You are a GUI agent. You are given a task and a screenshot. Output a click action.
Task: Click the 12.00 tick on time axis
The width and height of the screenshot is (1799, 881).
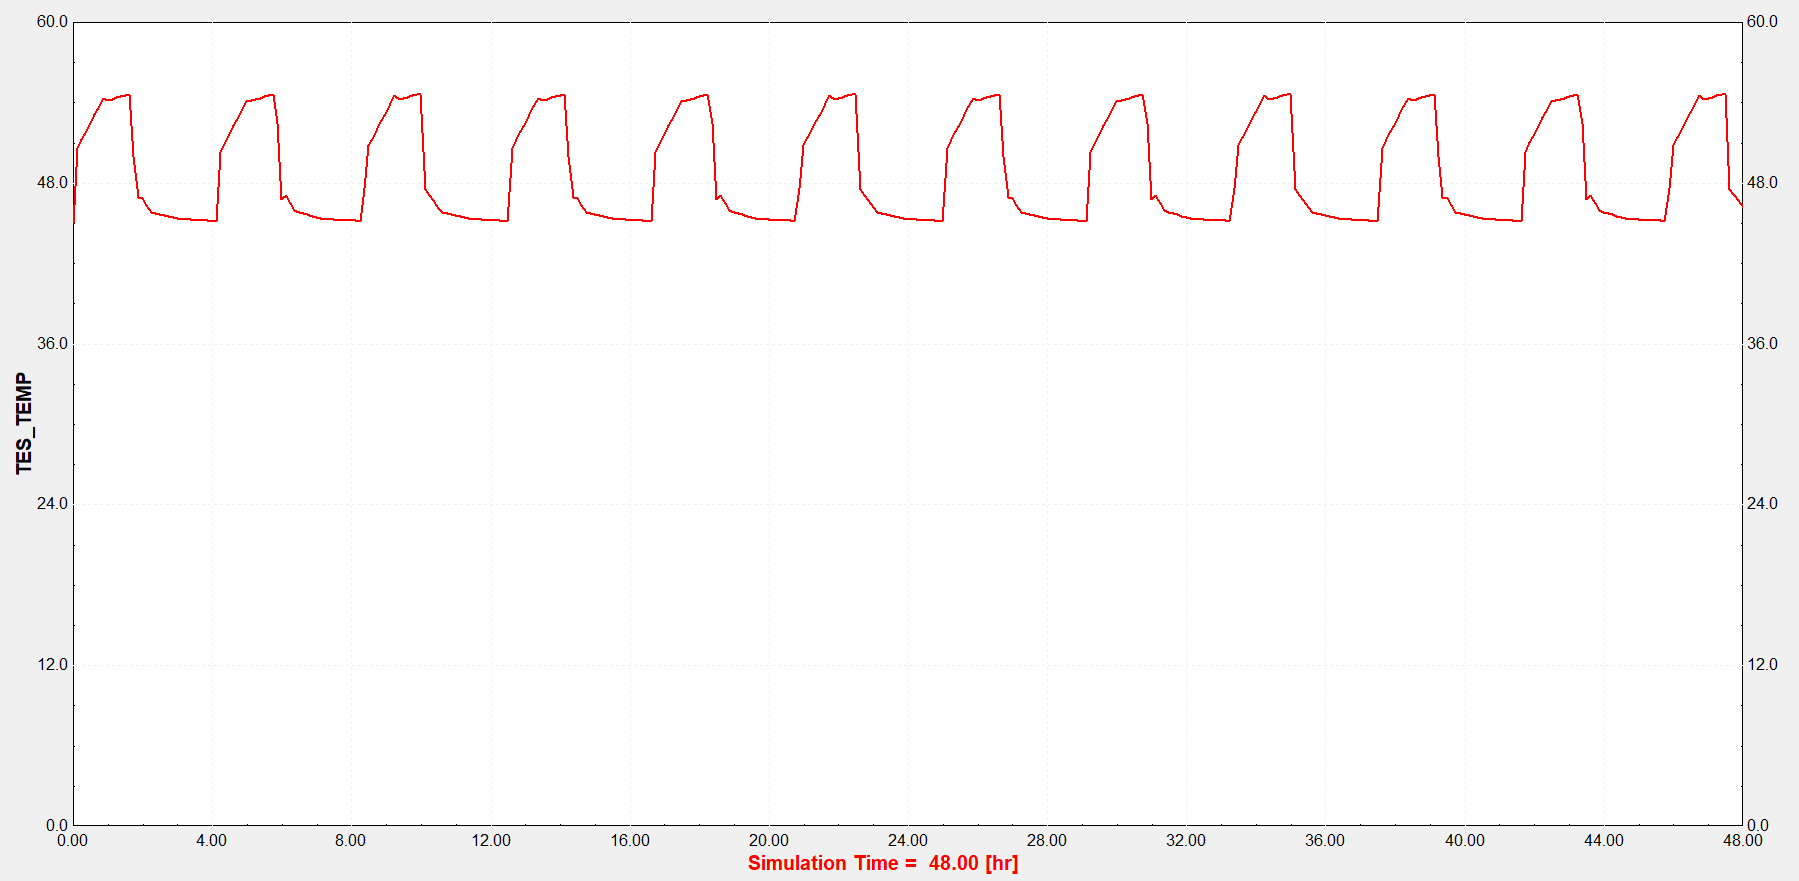click(x=490, y=841)
